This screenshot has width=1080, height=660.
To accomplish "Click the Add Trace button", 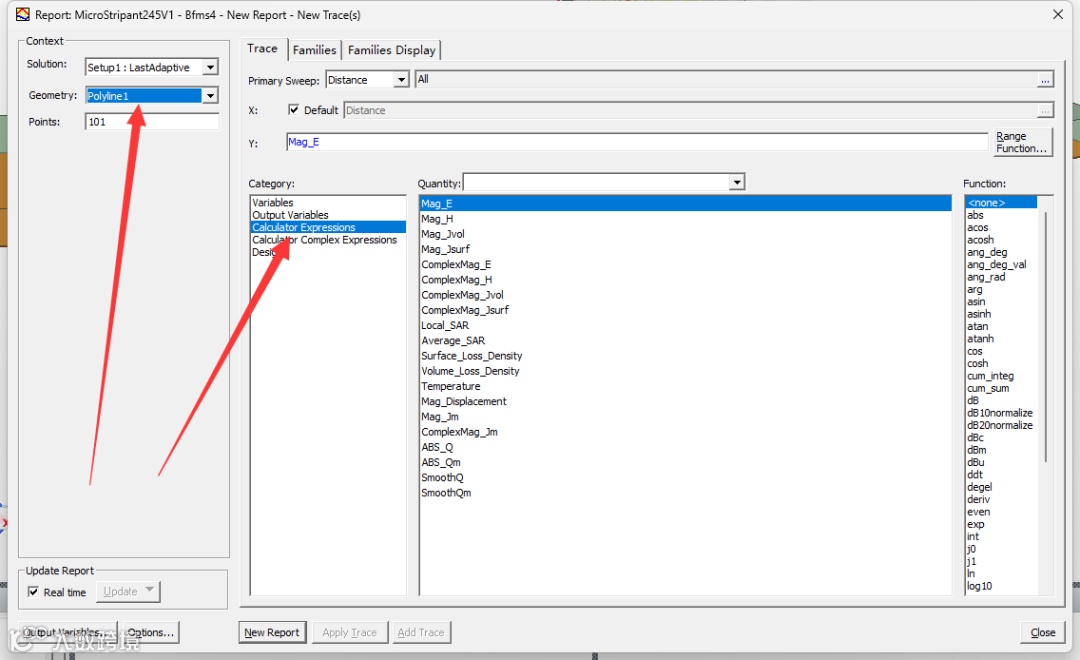I will pyautogui.click(x=421, y=632).
